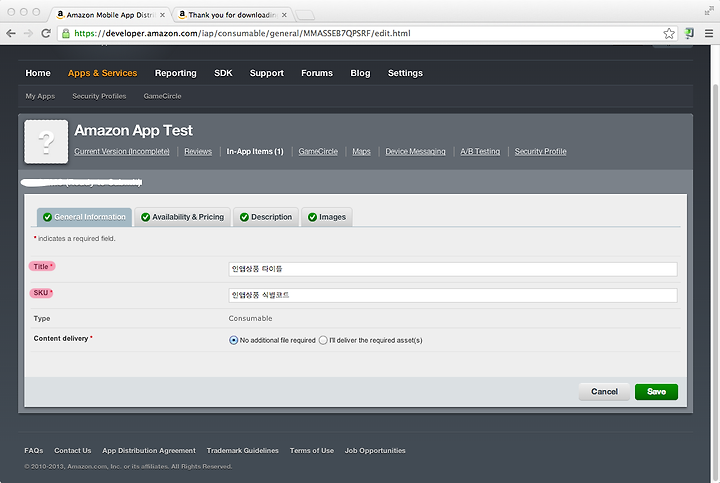Click the Title field label
720x483 pixels.
[42, 266]
